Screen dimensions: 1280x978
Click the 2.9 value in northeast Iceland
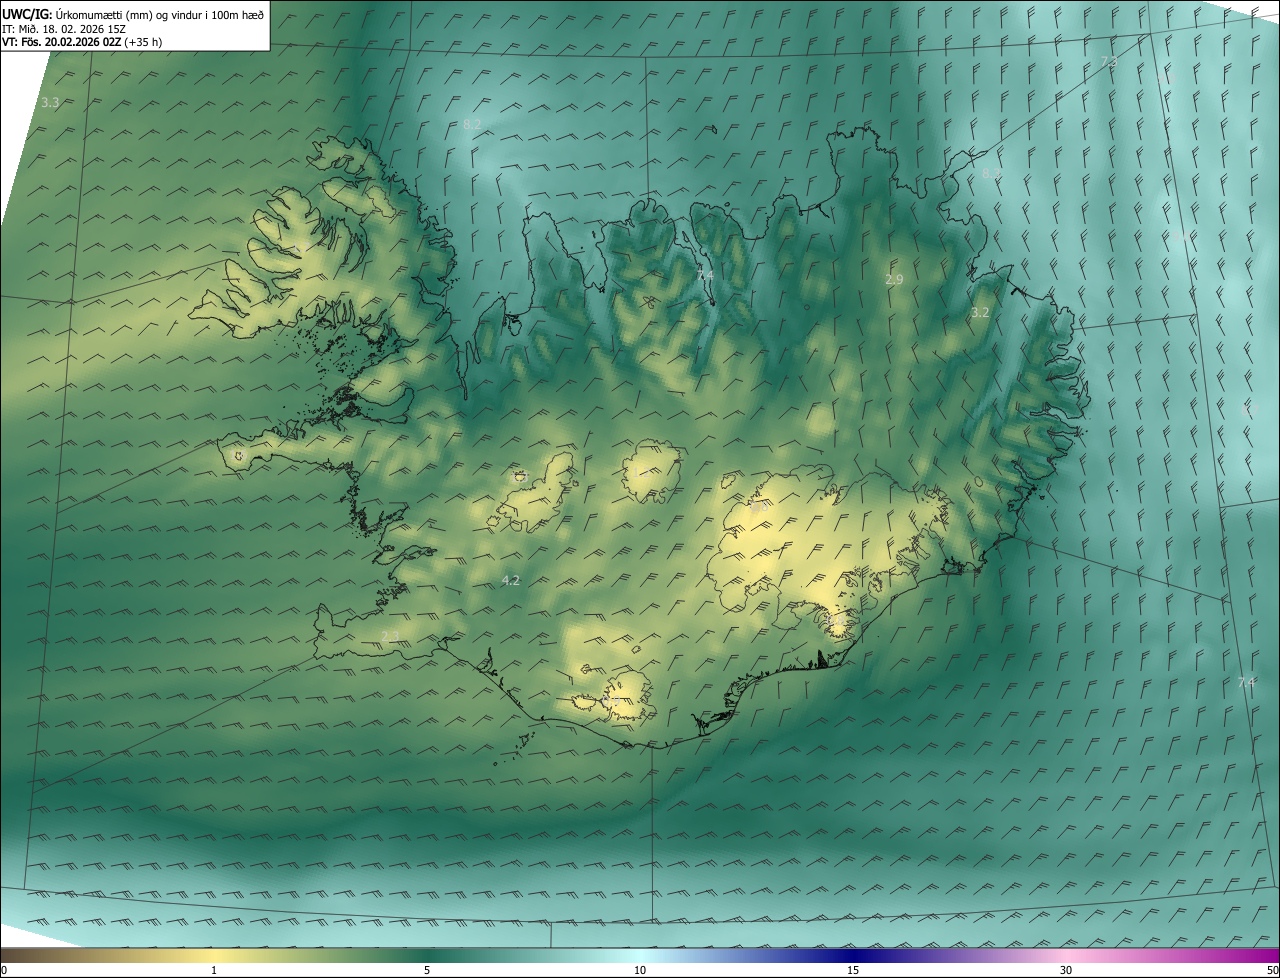[x=894, y=280]
